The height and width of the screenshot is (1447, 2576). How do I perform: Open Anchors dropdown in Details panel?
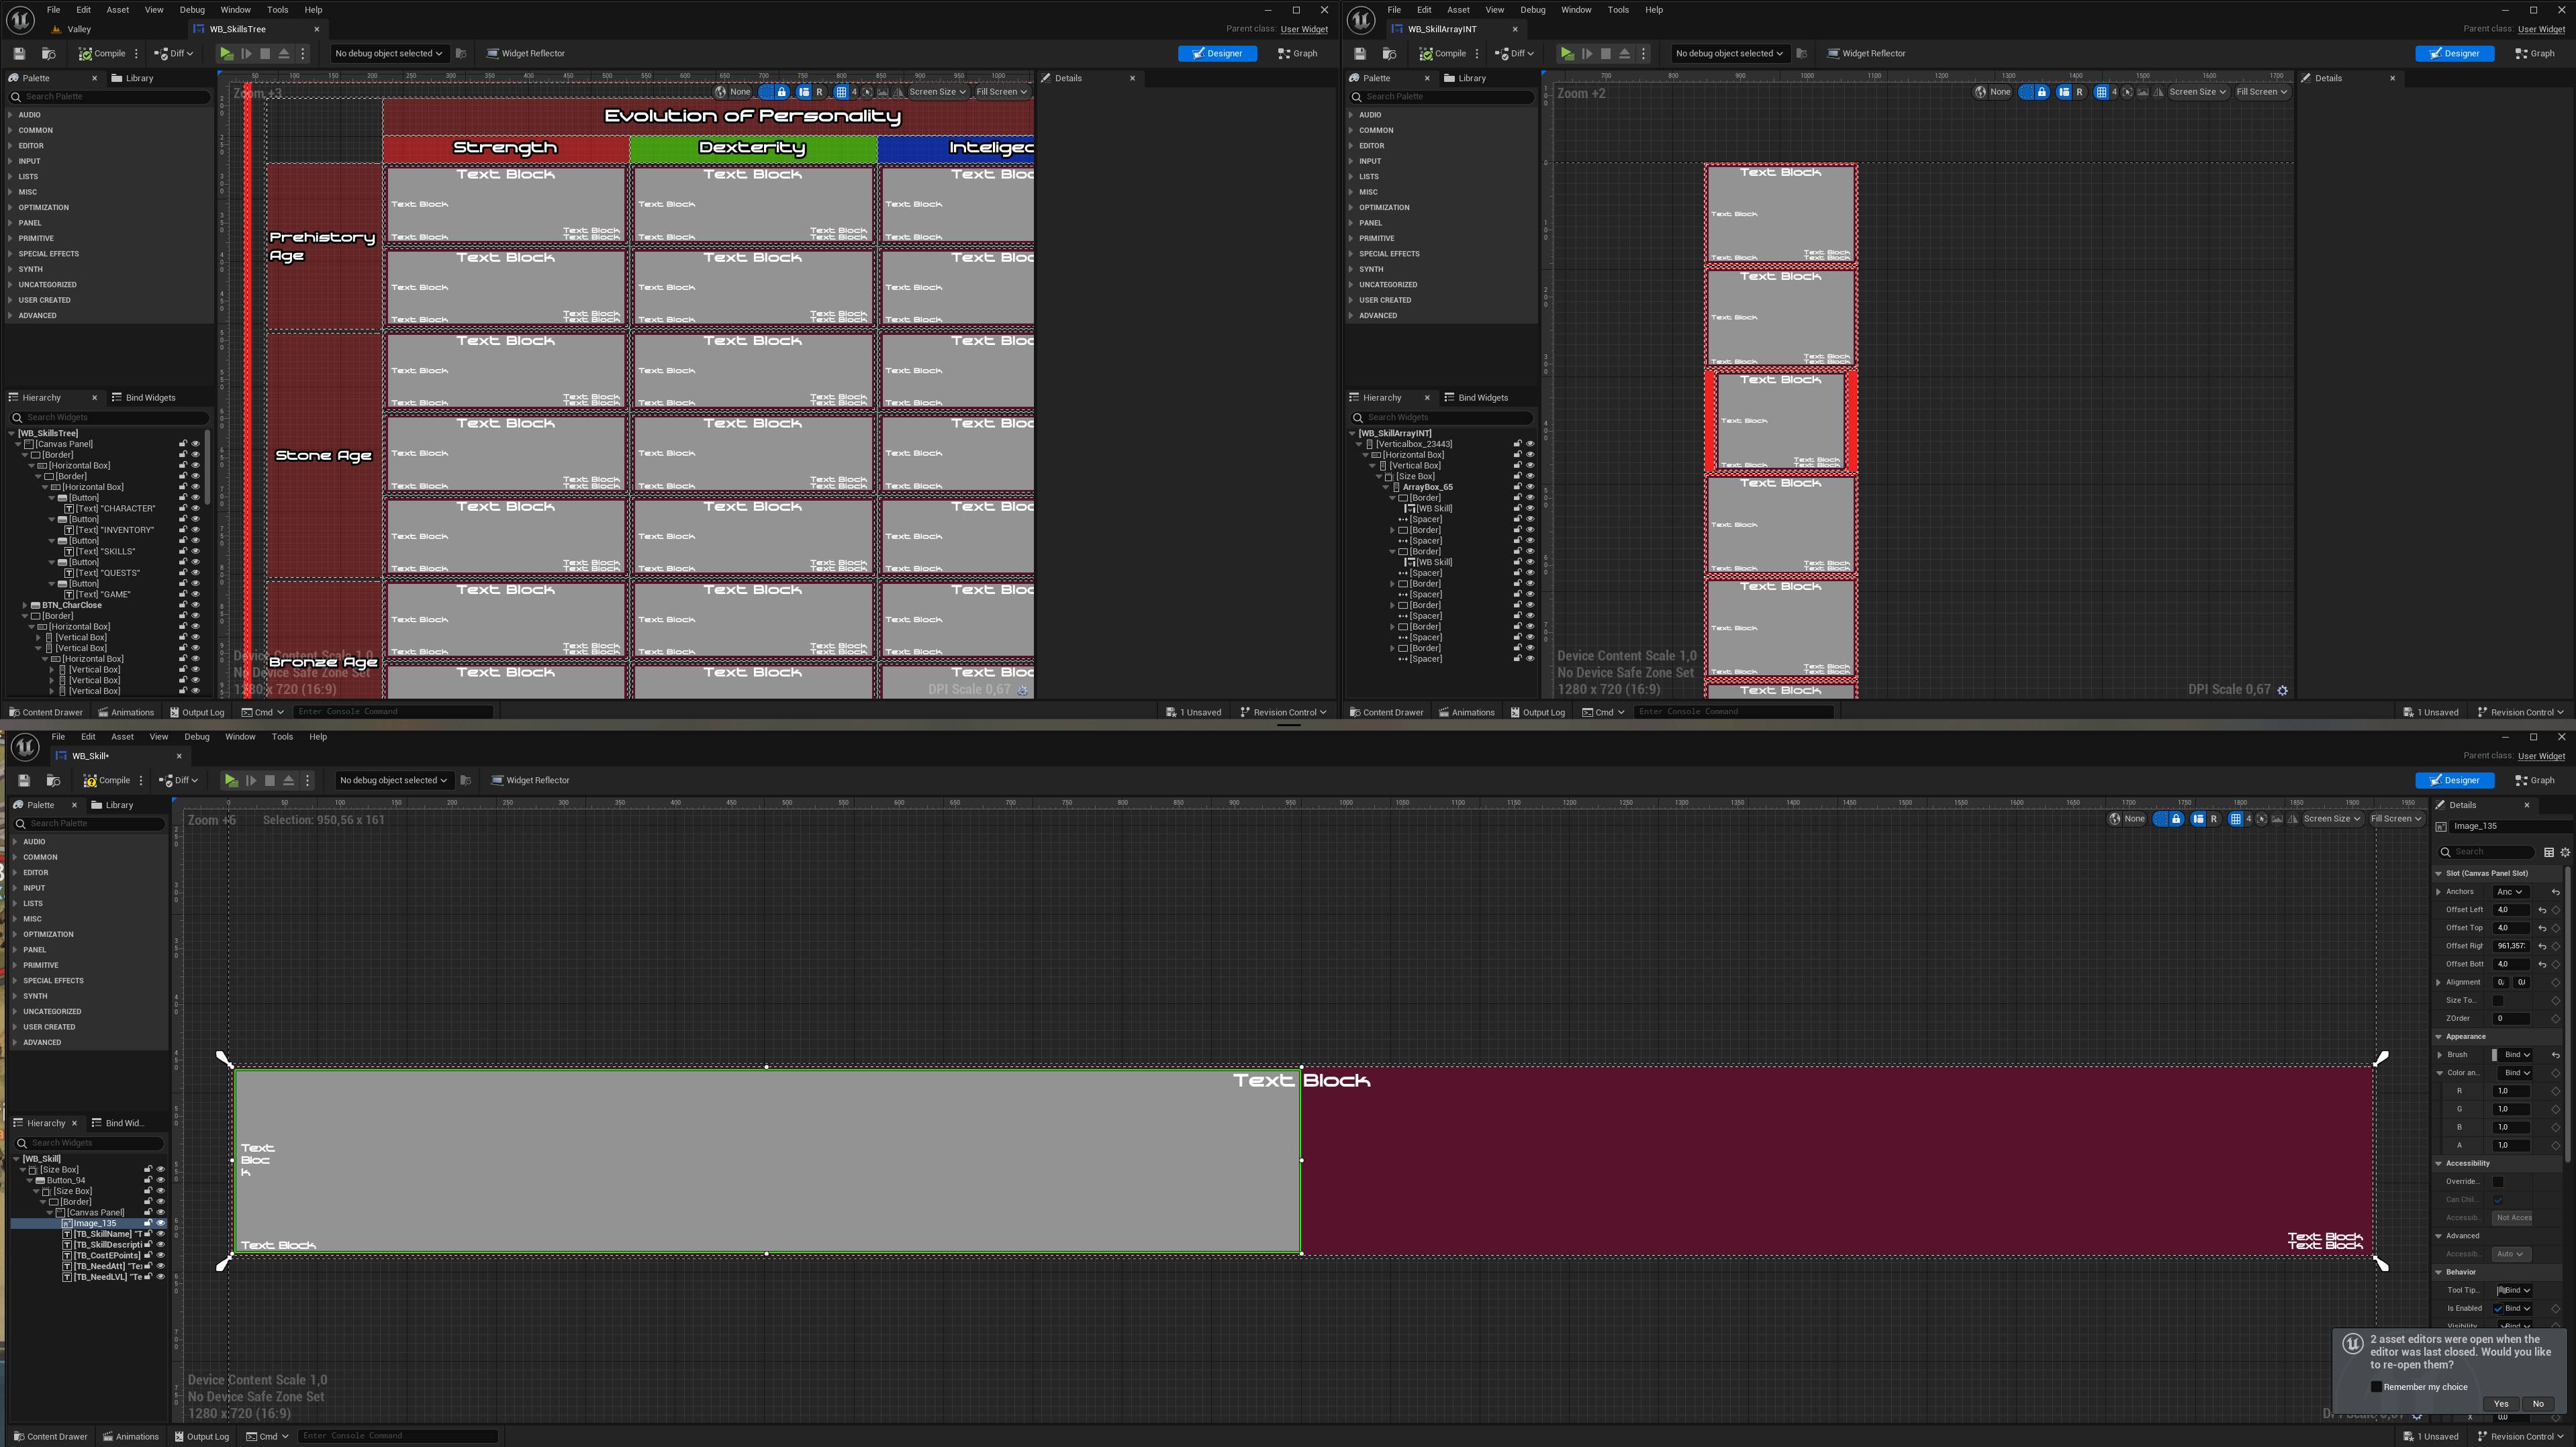pyautogui.click(x=2510, y=892)
